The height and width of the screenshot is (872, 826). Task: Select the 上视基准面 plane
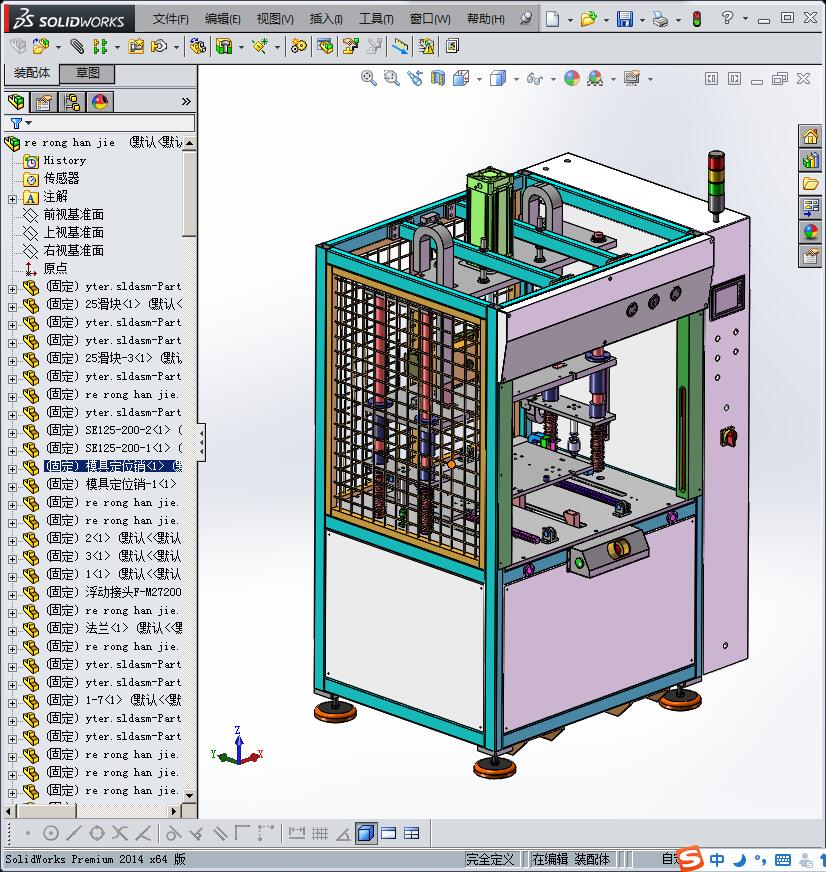tap(73, 232)
